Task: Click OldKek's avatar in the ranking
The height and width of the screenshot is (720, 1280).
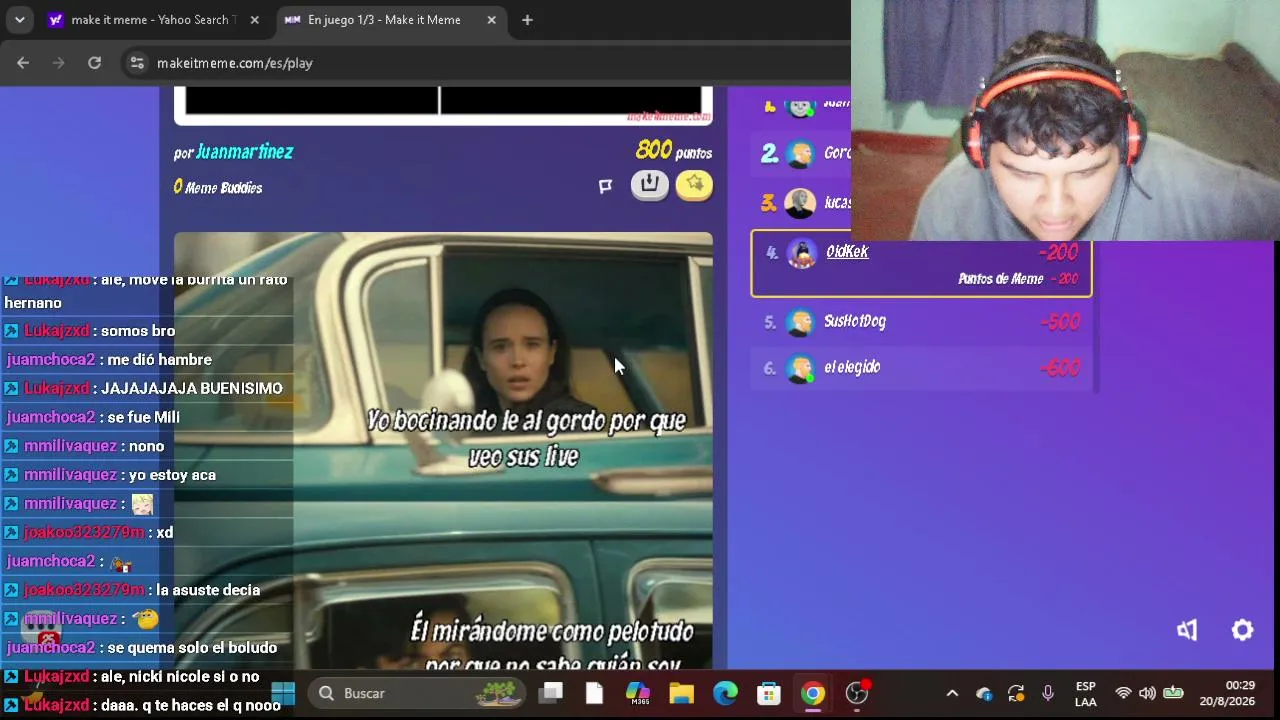Action: [x=801, y=253]
